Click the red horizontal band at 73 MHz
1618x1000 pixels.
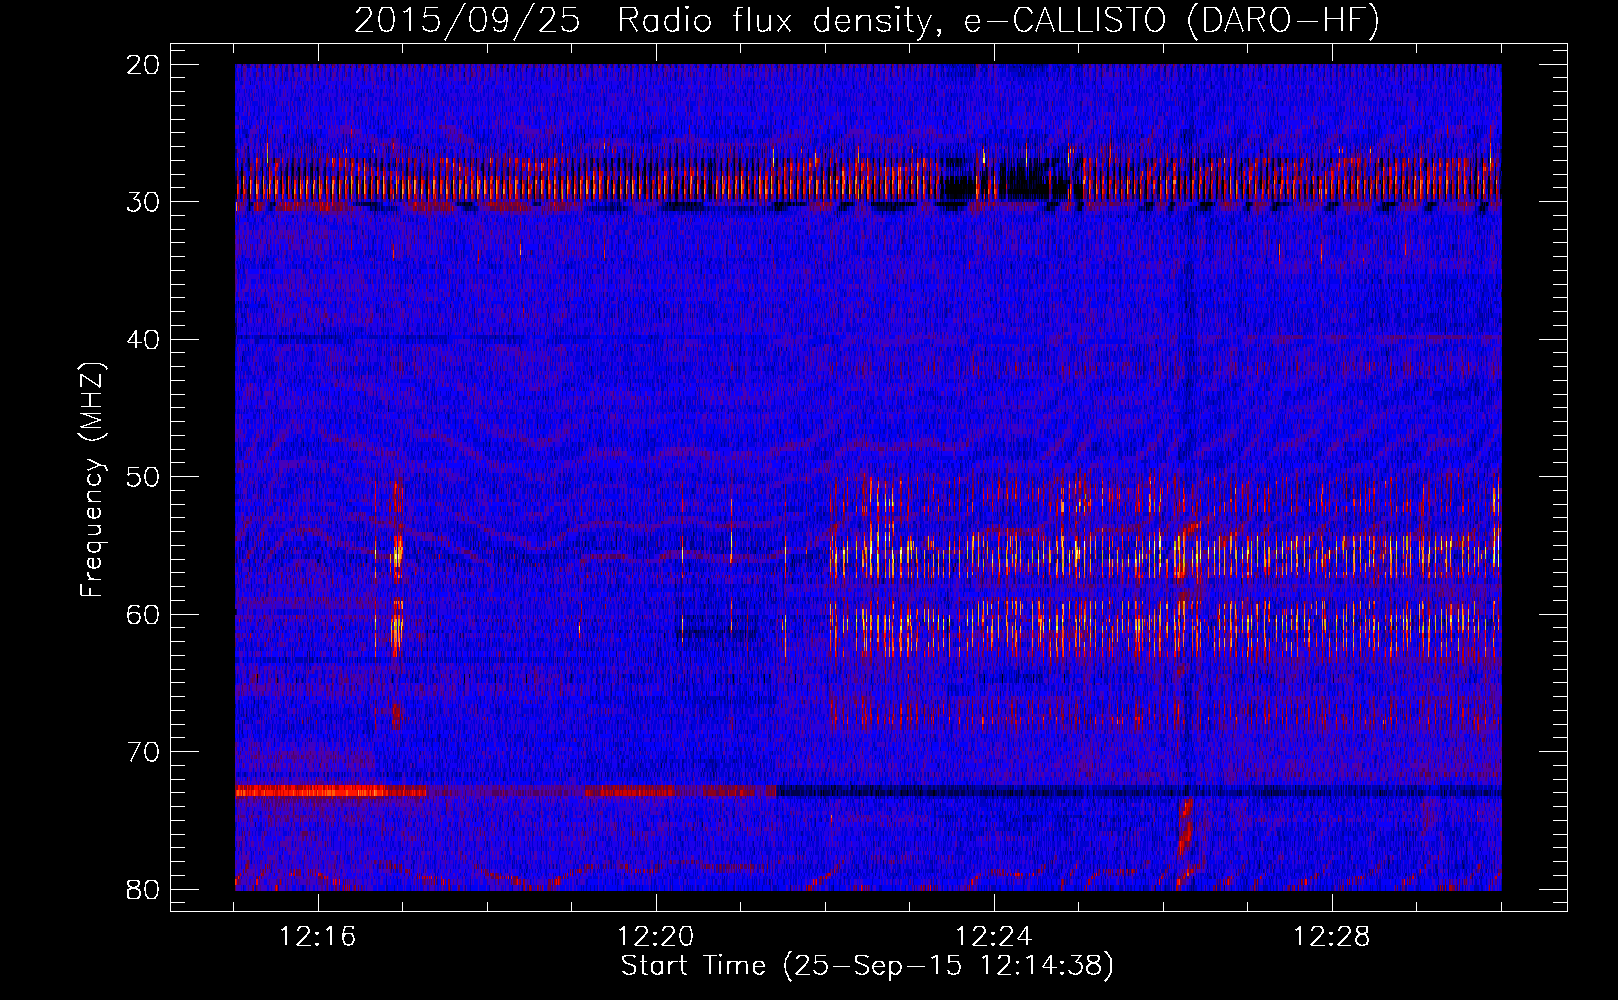click(505, 791)
